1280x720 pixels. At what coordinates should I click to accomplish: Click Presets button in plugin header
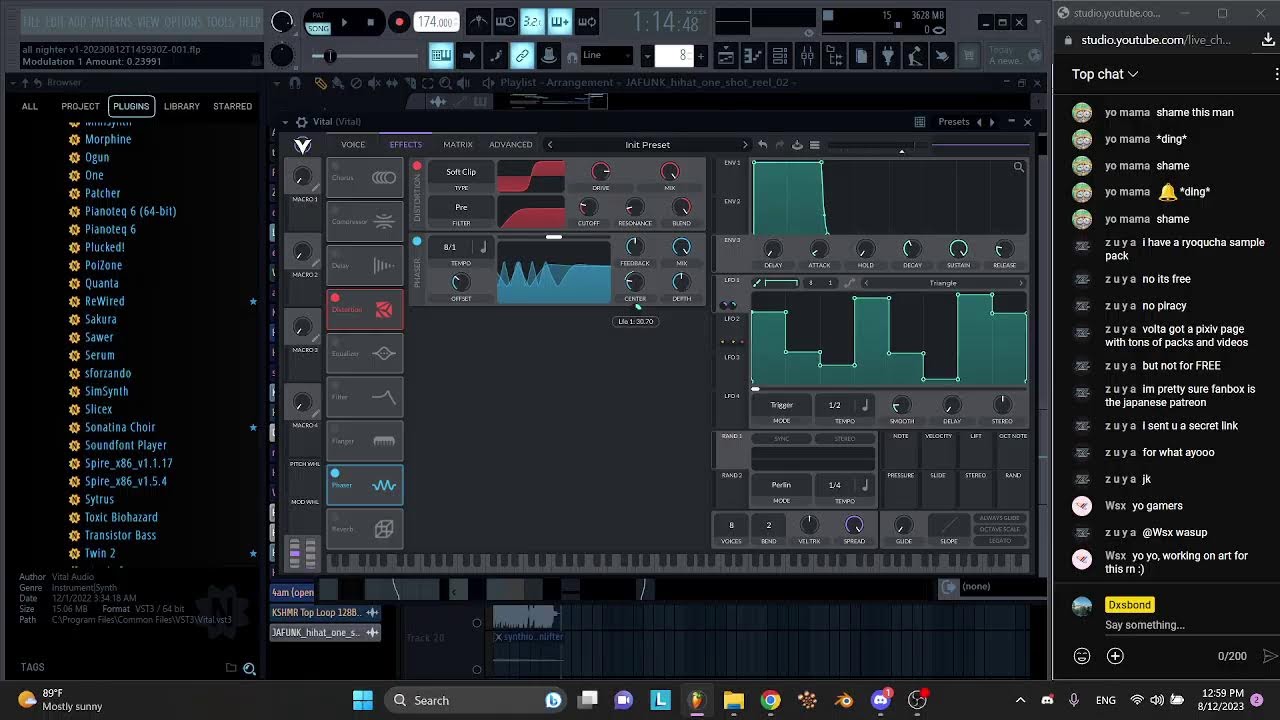[x=953, y=122]
